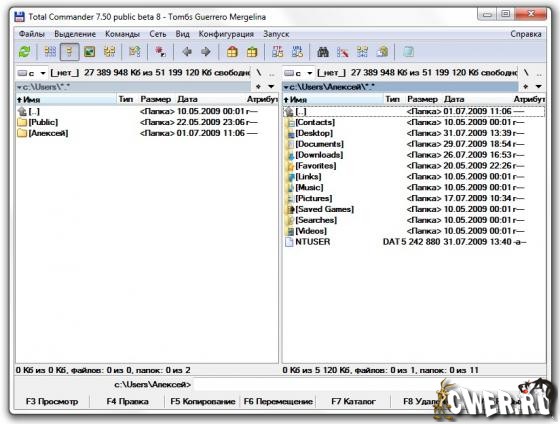Go forward with the right arrow icon
This screenshot has height=424, width=560.
[206, 52]
